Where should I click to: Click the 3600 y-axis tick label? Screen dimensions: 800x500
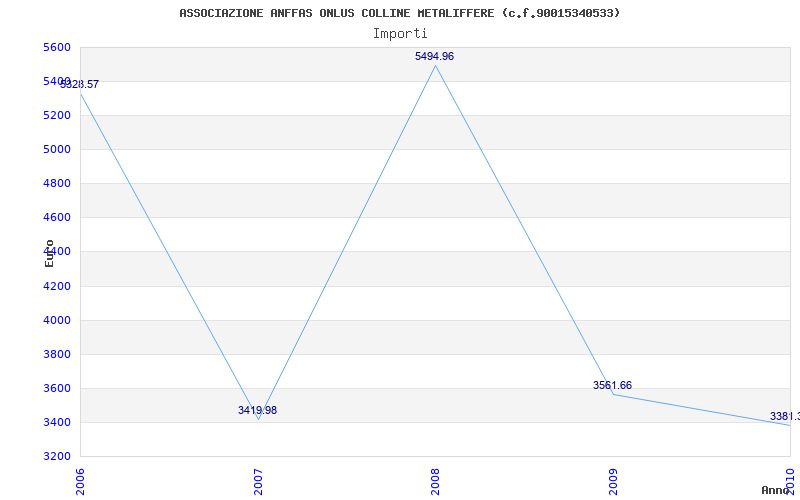click(x=57, y=388)
